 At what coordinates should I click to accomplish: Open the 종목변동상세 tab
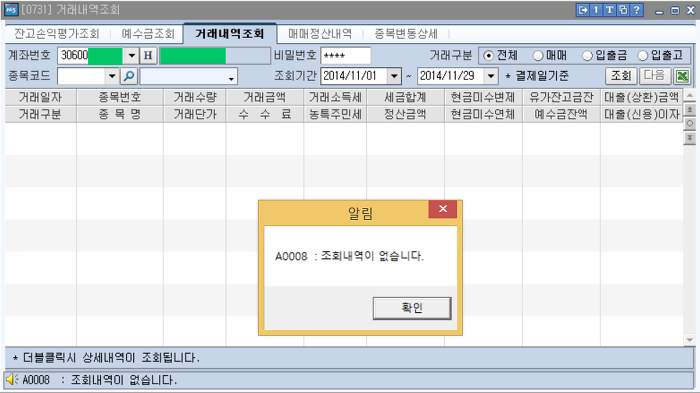(405, 34)
